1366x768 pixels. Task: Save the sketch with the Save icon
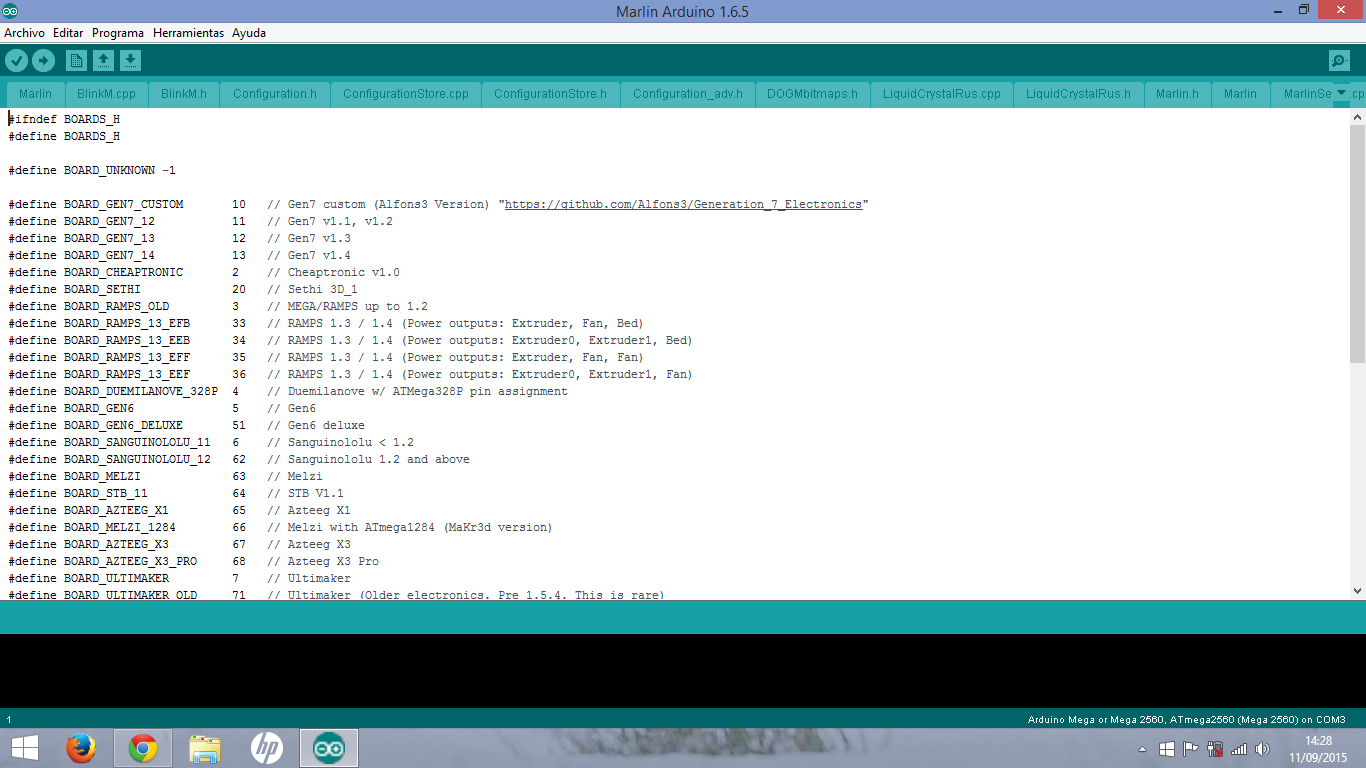point(130,61)
